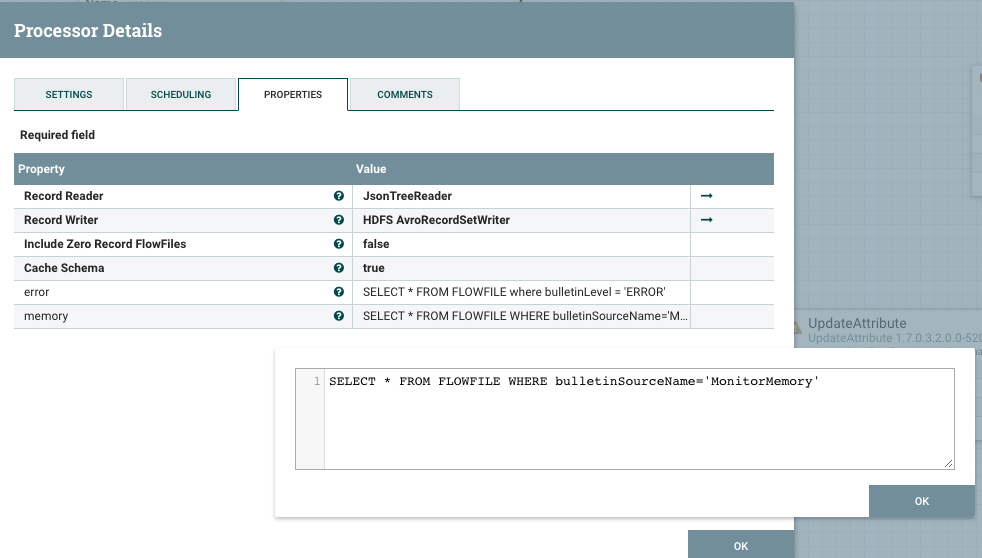Click help icon for Cache Schema property
This screenshot has height=558, width=982.
339,268
